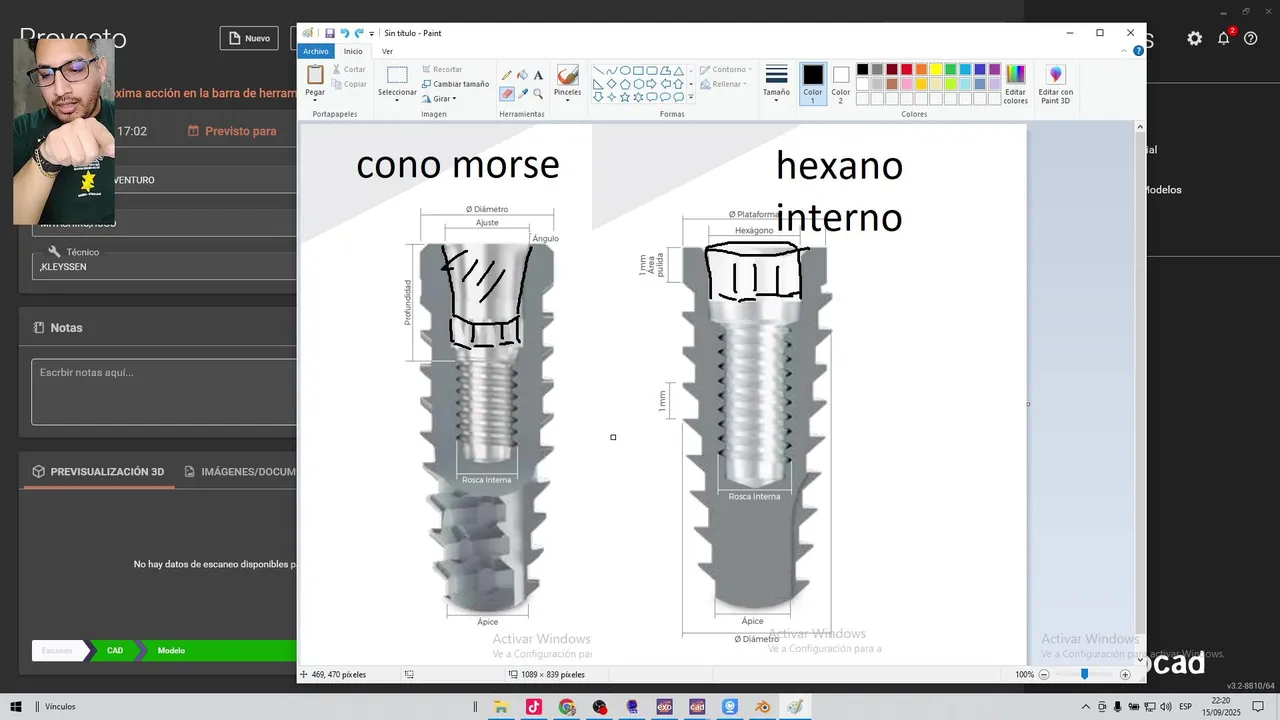Image resolution: width=1280 pixels, height=720 pixels.
Task: Choose the Oval shape in Formas
Action: (x=625, y=71)
